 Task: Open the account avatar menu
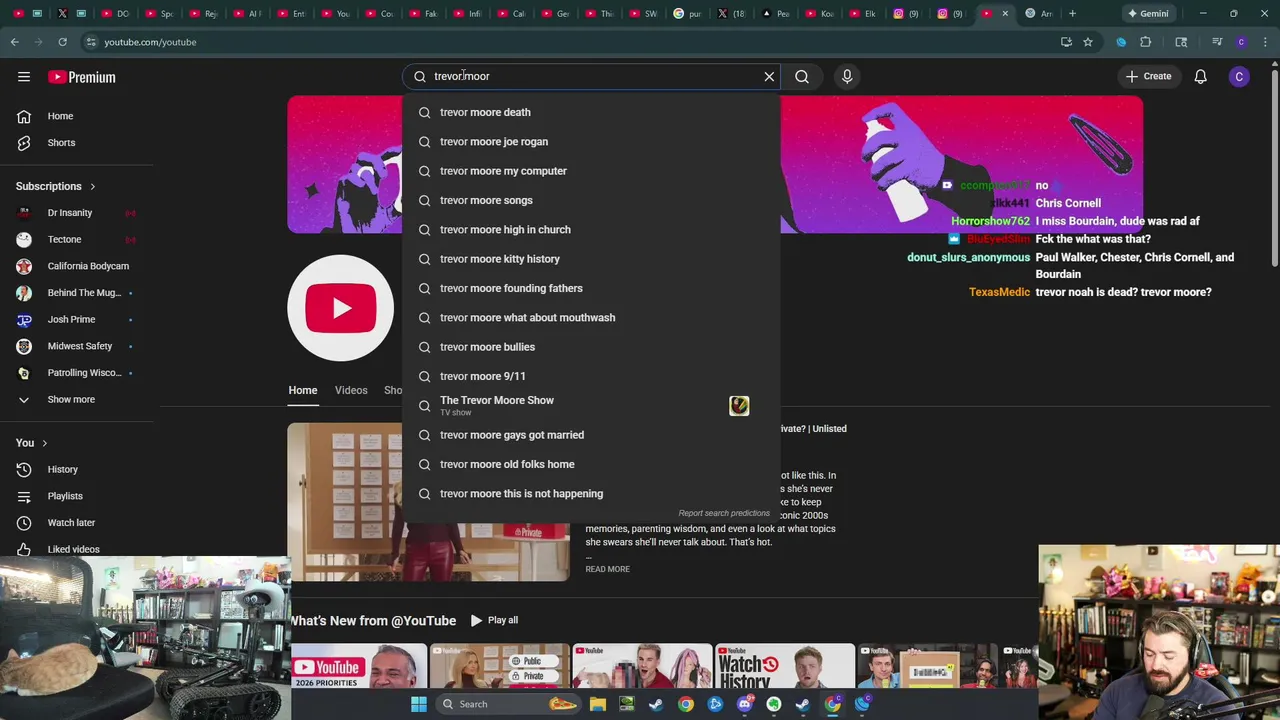(x=1239, y=76)
